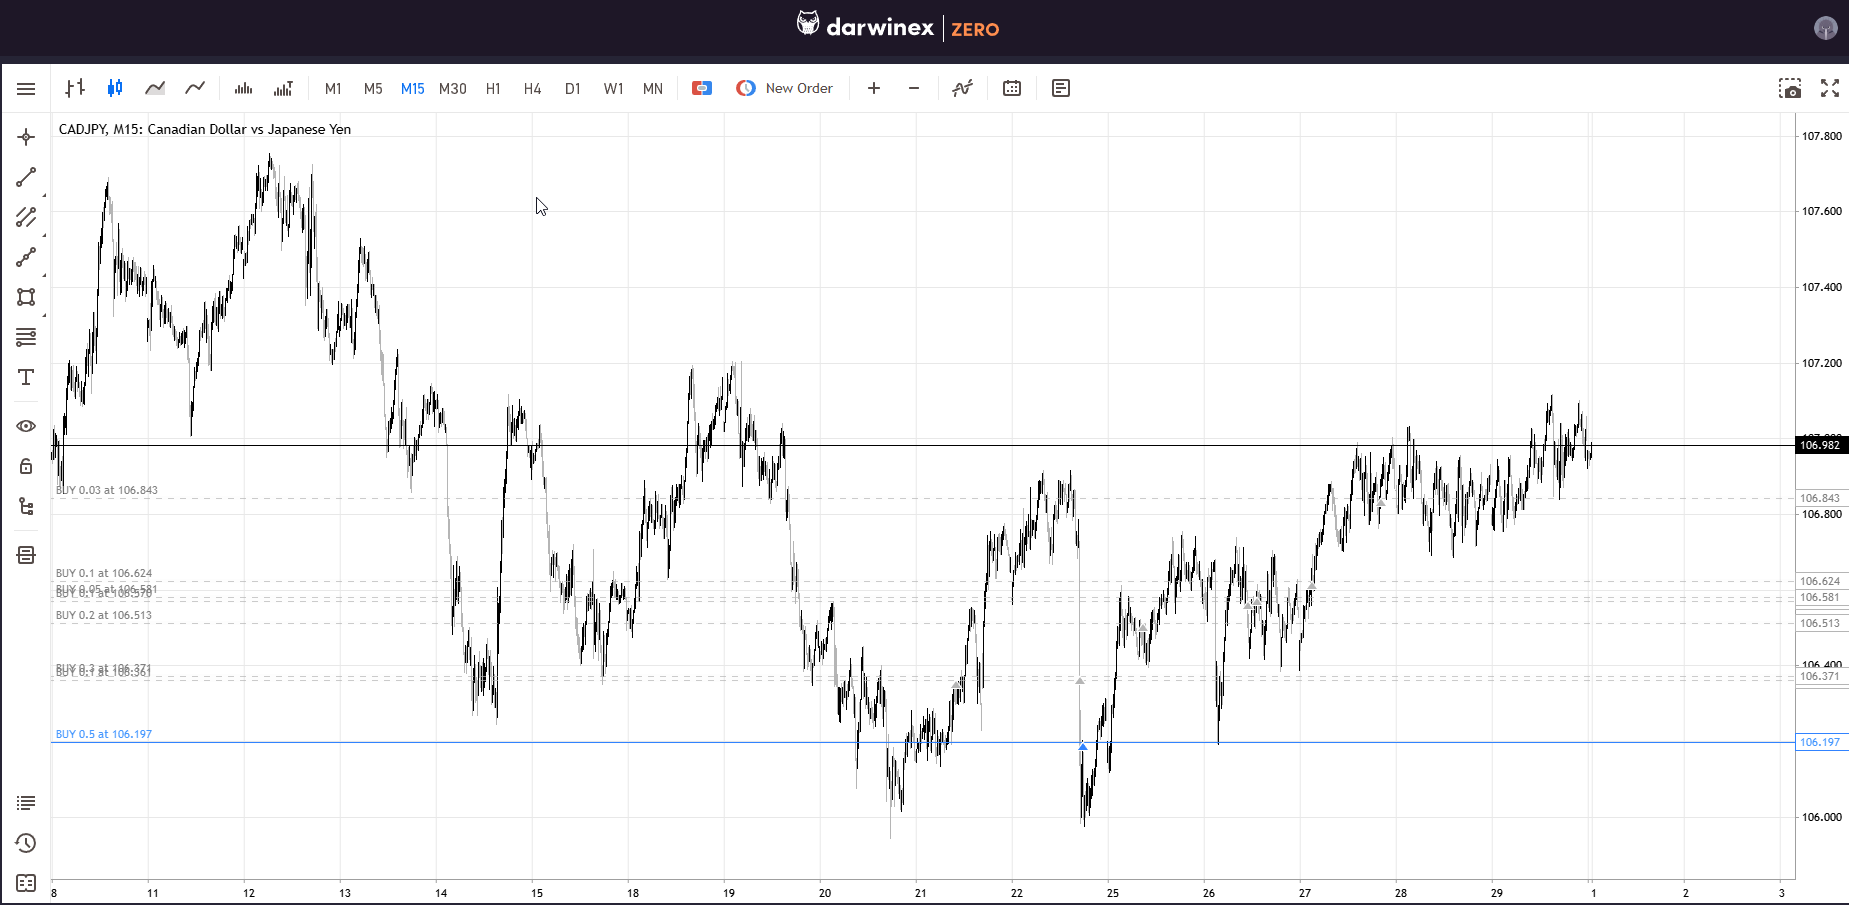Select BUY 0.03 at 106.843 order label

[106, 490]
